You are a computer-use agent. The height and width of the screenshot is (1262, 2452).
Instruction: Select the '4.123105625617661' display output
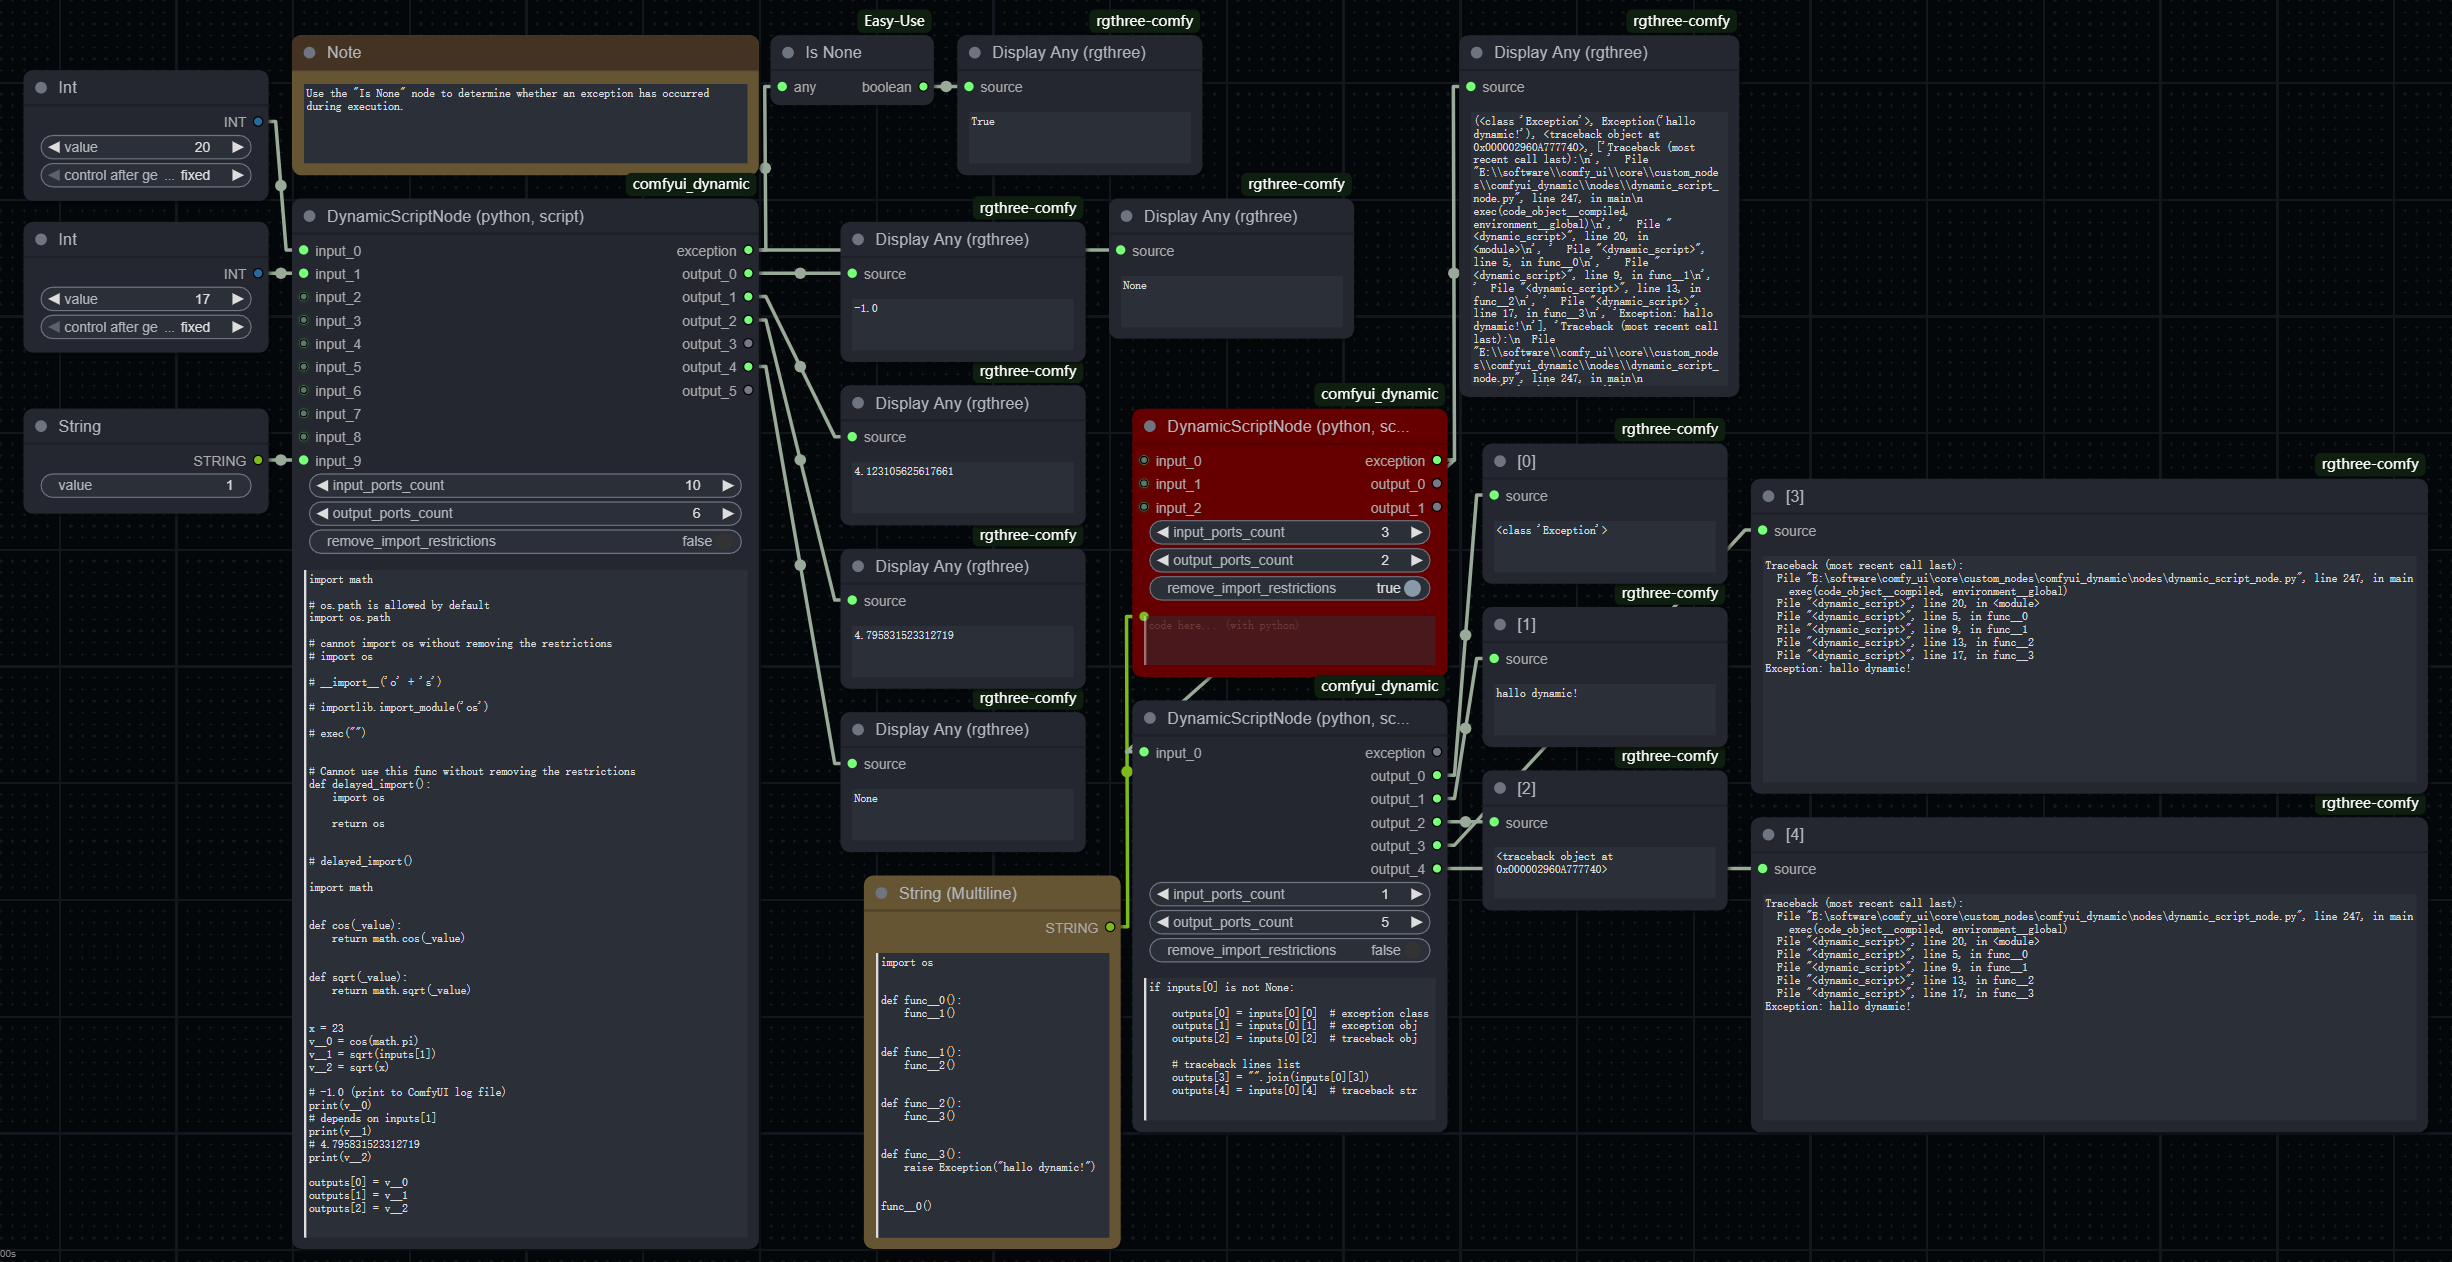click(x=904, y=471)
